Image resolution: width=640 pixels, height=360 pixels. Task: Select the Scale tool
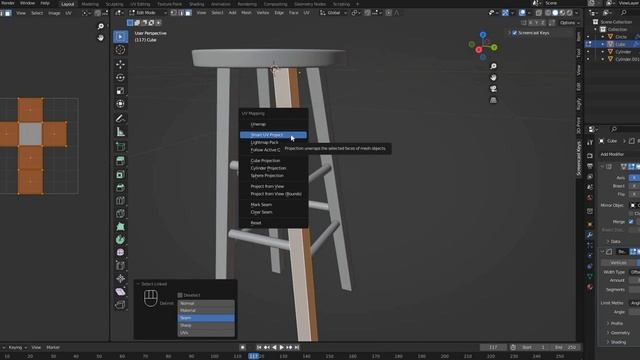(x=120, y=91)
